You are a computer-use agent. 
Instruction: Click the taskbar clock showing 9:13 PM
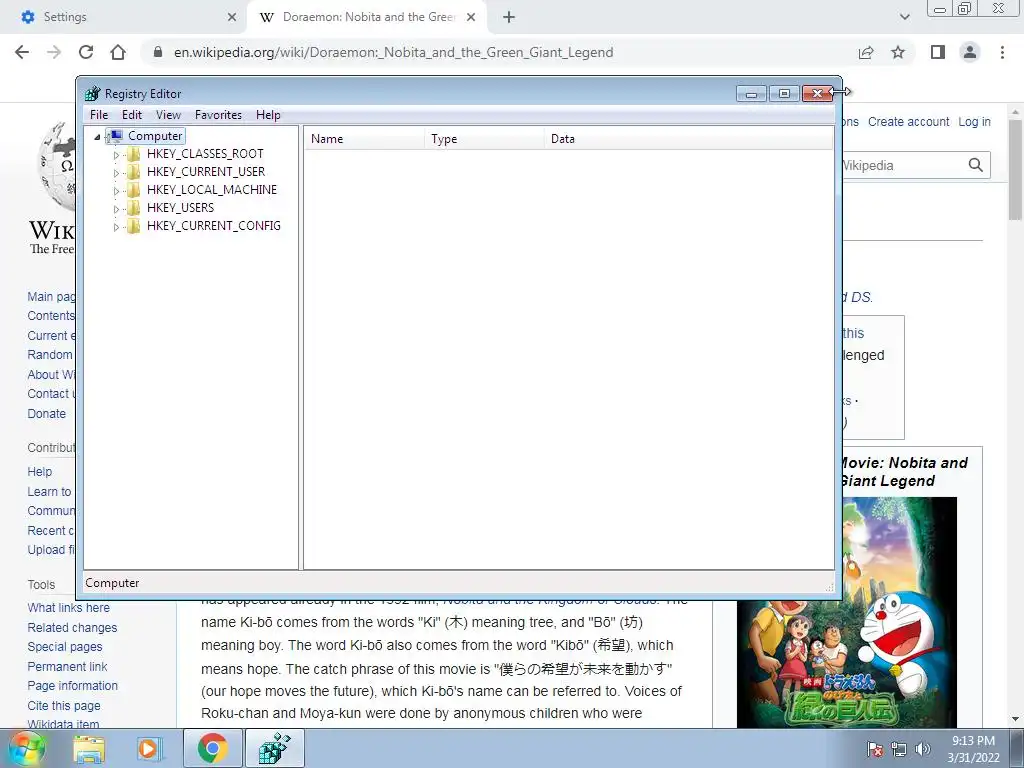pyautogui.click(x=973, y=749)
